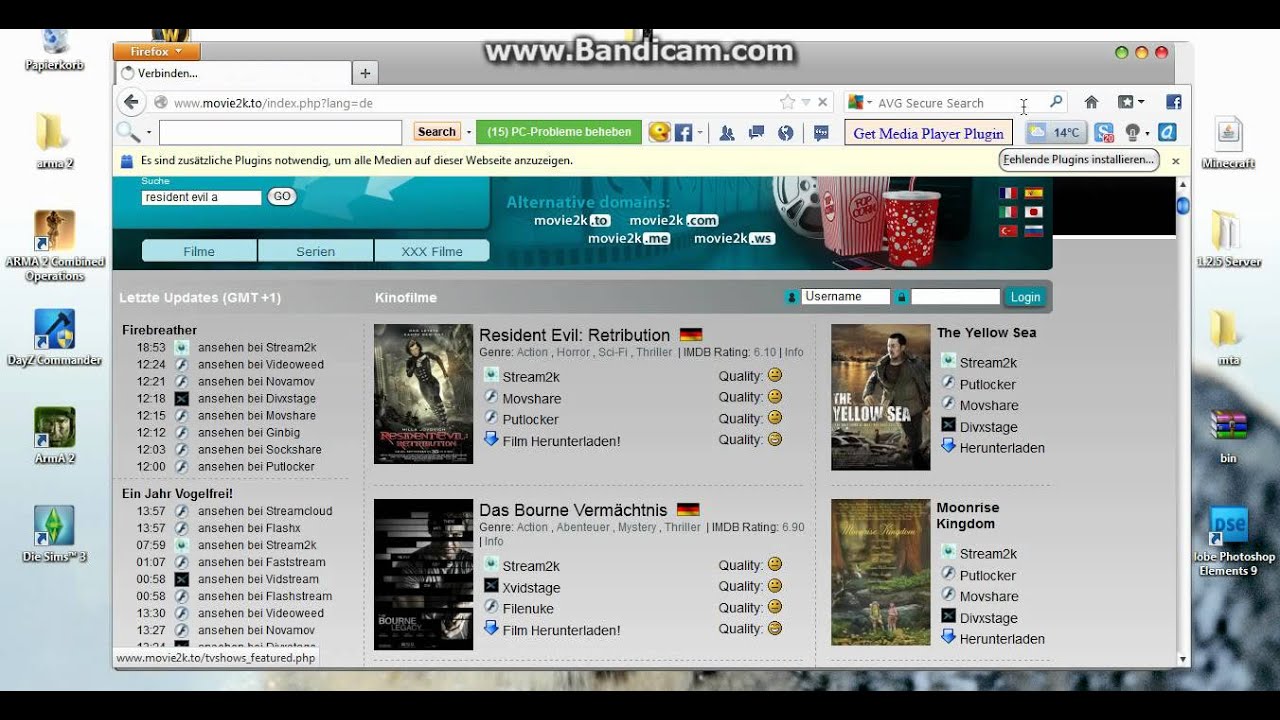Viewport: 1280px width, 720px height.
Task: Expand the AVG search engine dropdown arrow
Action: coord(869,103)
